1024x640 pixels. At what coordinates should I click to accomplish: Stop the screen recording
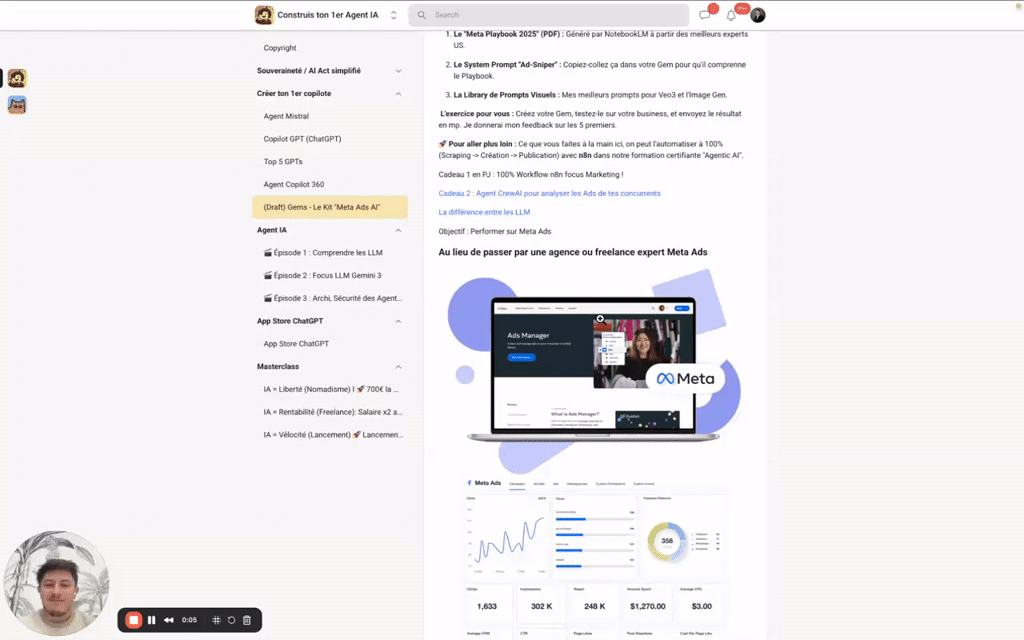(132, 620)
